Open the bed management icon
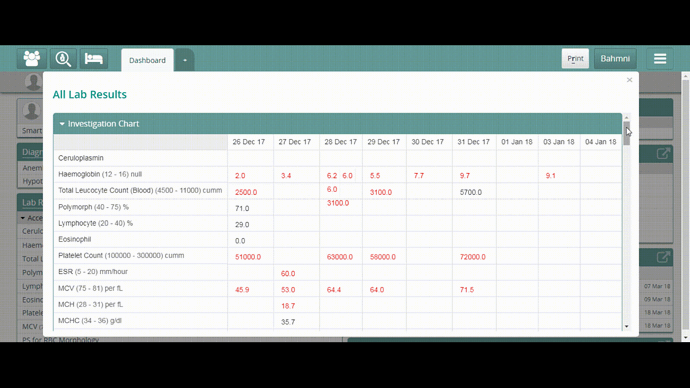This screenshot has width=690, height=388. tap(93, 59)
